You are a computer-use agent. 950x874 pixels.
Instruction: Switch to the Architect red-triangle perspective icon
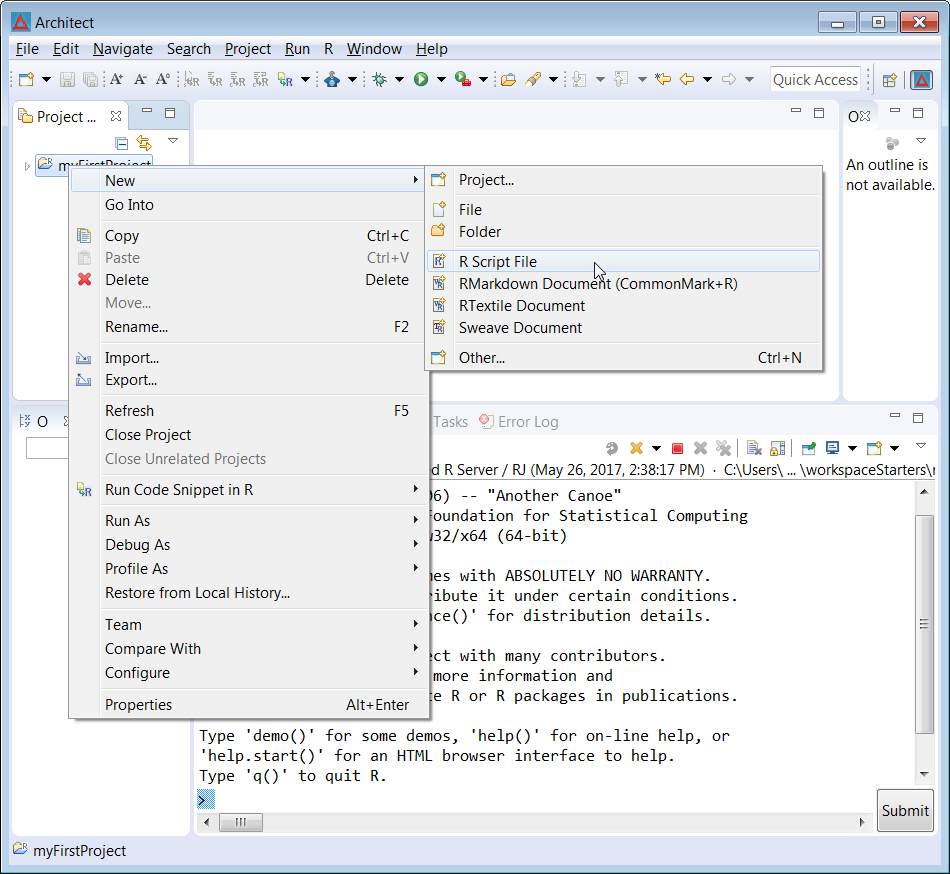[922, 80]
